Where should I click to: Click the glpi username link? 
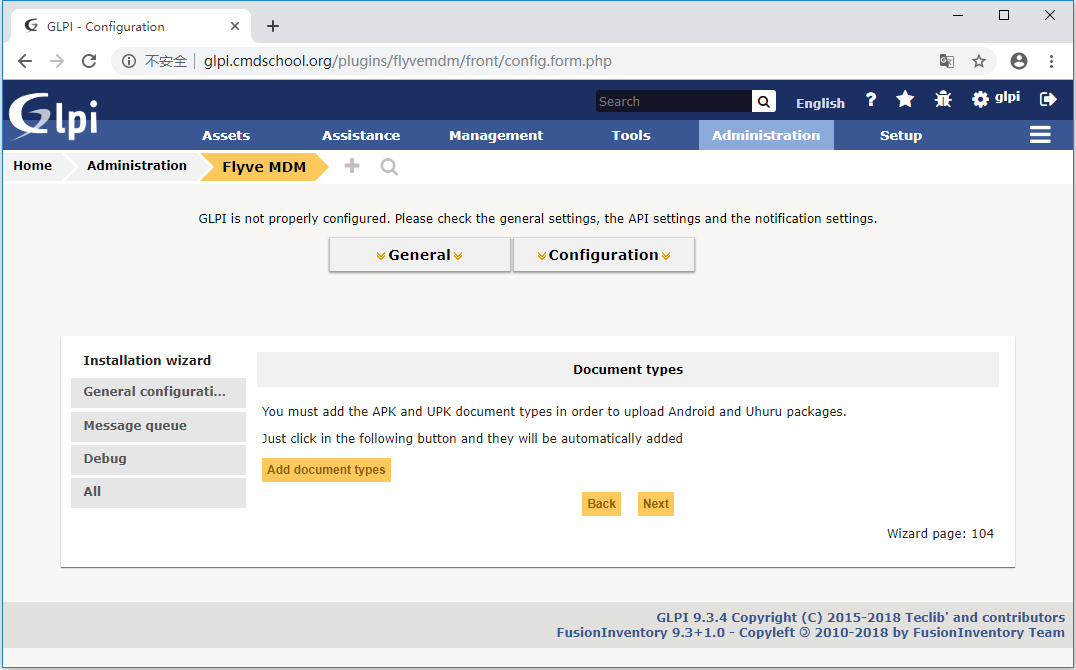[1007, 97]
